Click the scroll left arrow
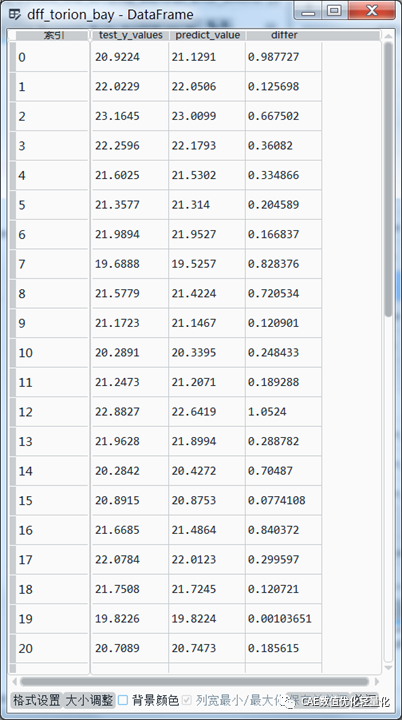The height and width of the screenshot is (720, 402). click(x=14, y=681)
